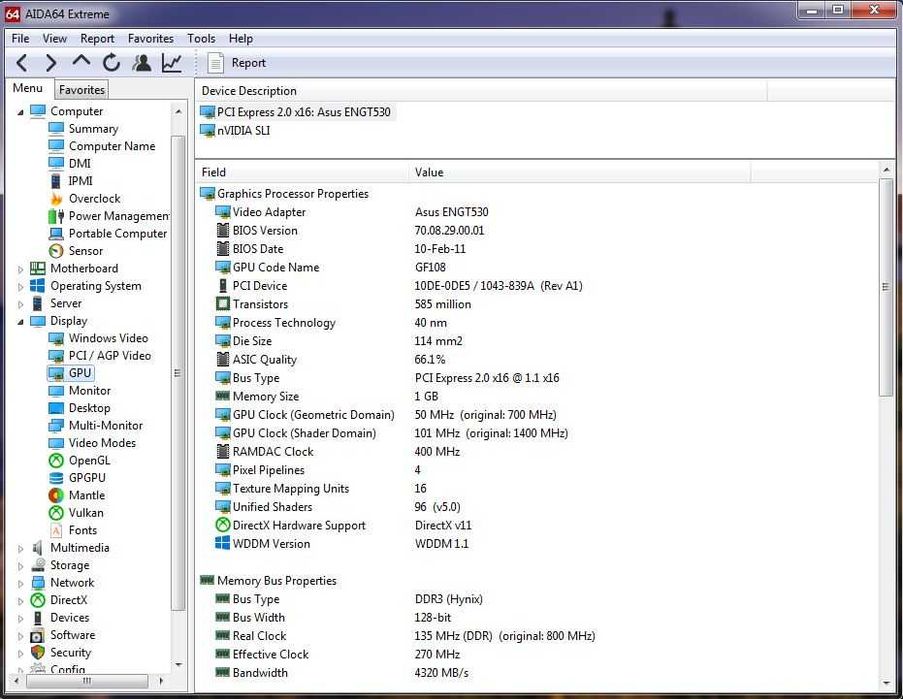Image resolution: width=903 pixels, height=699 pixels.
Task: Switch to the Menu tab in sidebar
Action: click(x=28, y=88)
